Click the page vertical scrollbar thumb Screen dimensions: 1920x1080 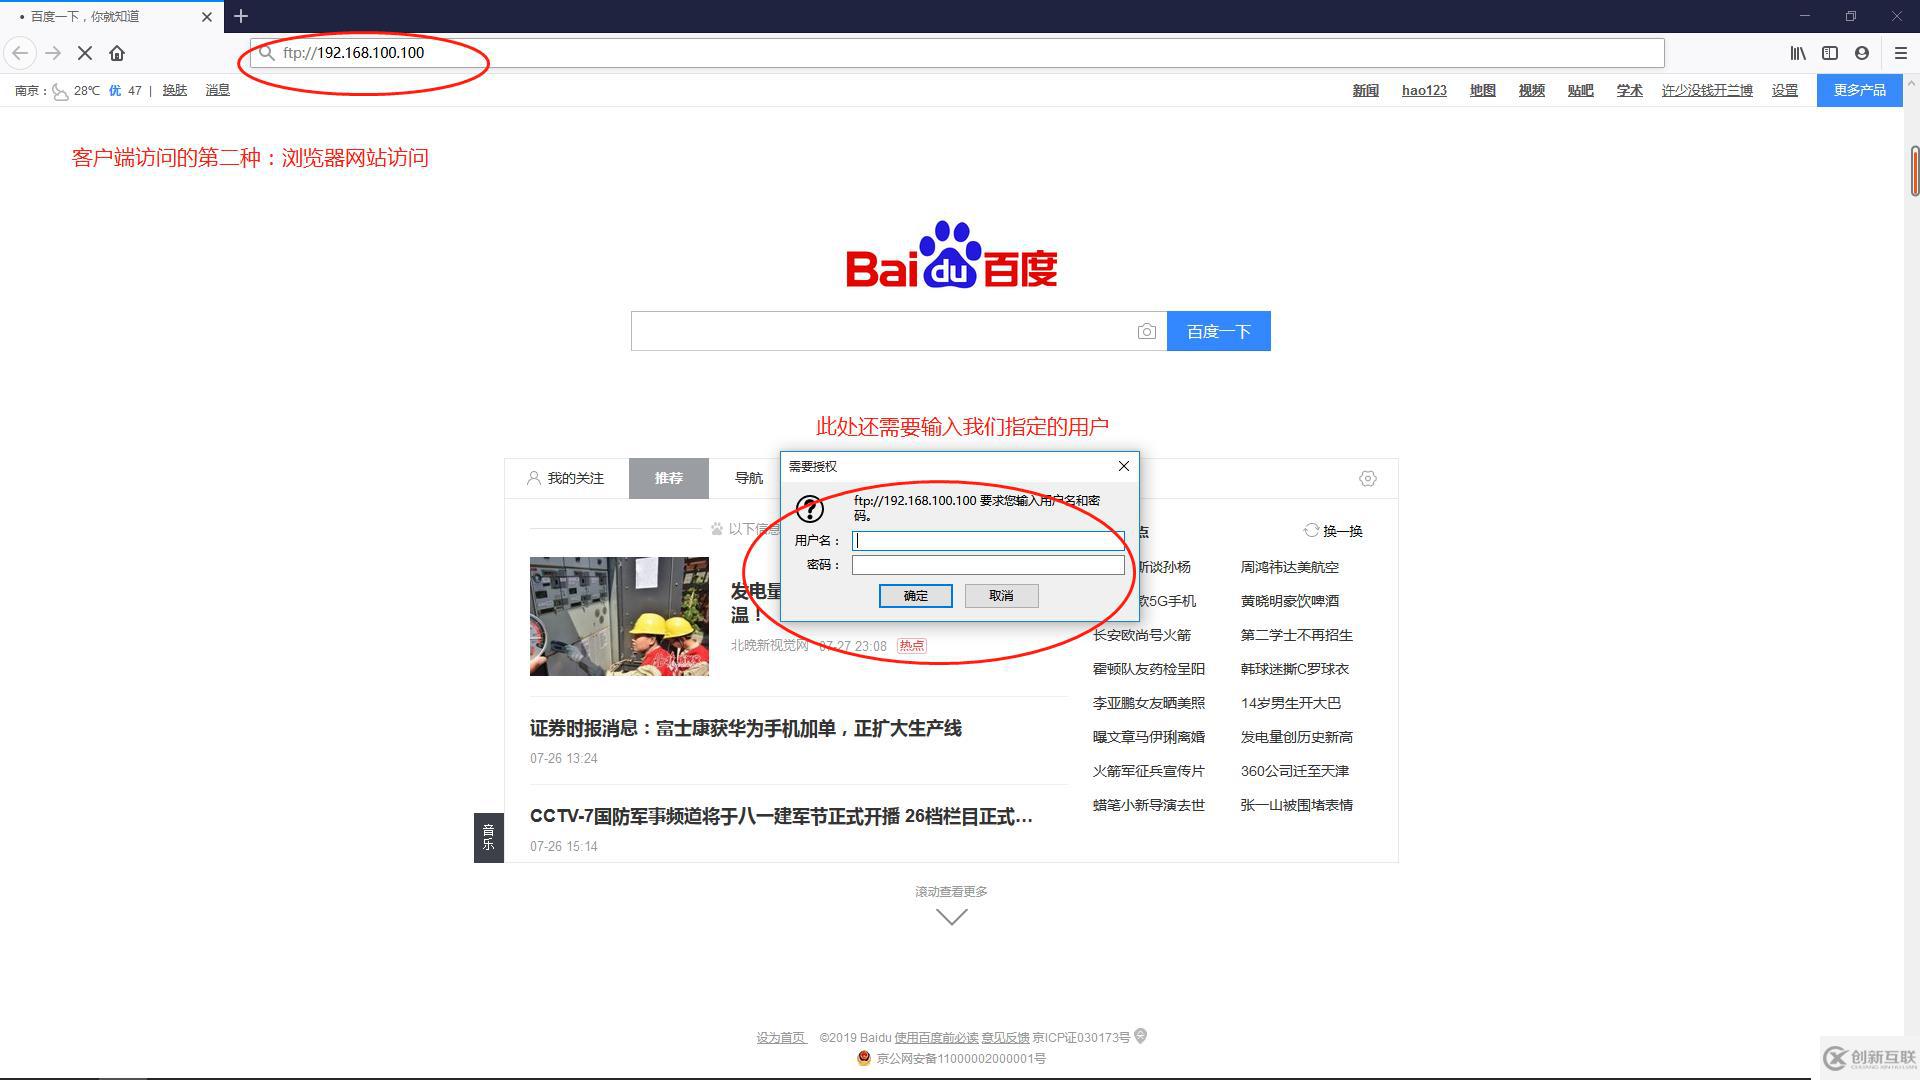1914,171
